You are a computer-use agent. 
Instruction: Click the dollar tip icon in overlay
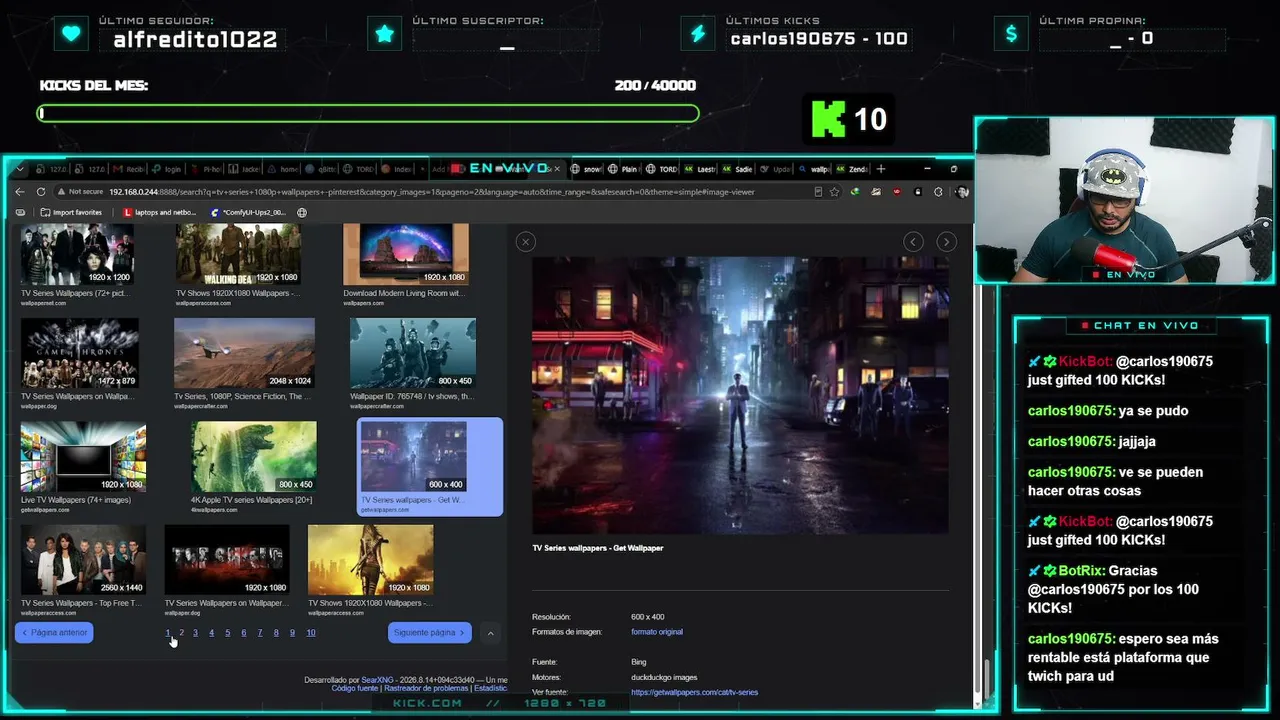(x=1011, y=34)
